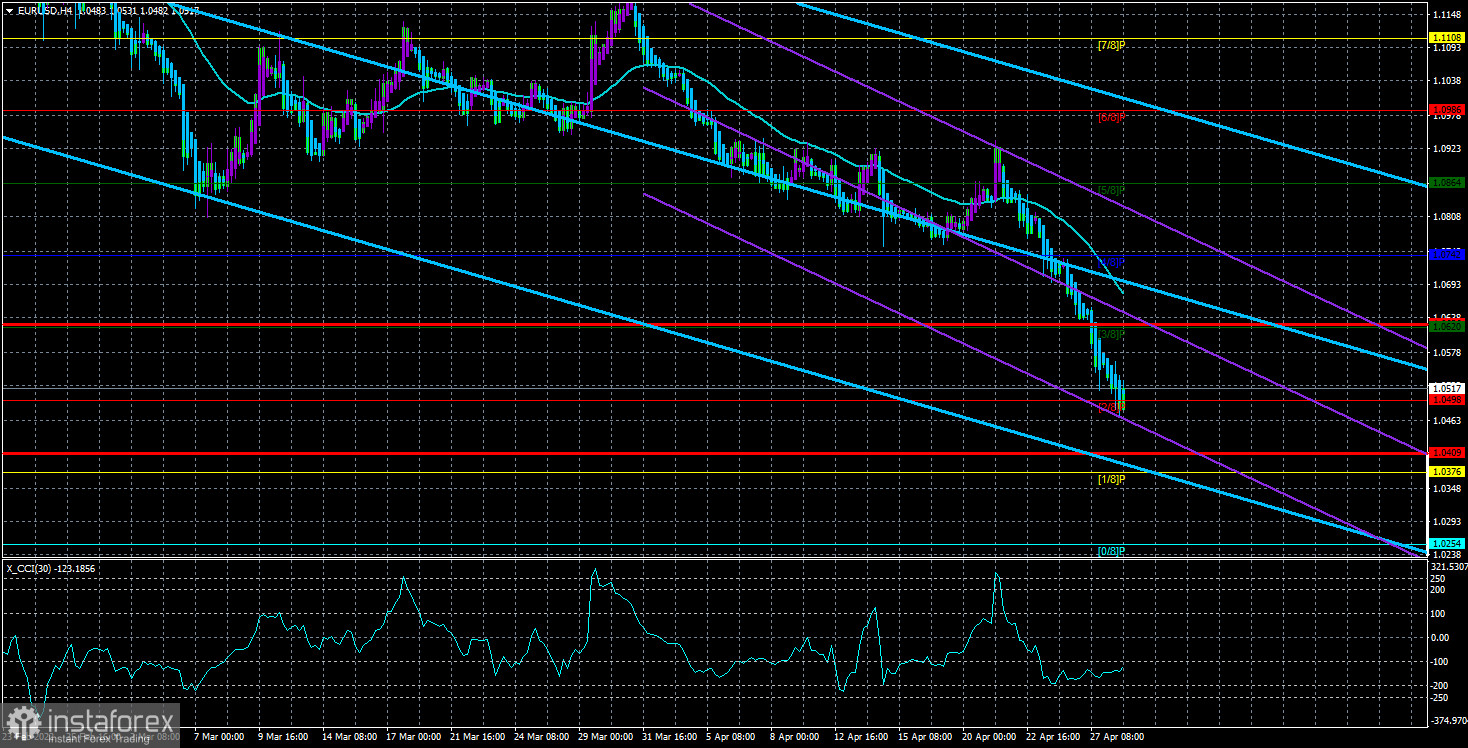
Task: Select the 1.0620 price tag on axis
Action: point(1447,326)
